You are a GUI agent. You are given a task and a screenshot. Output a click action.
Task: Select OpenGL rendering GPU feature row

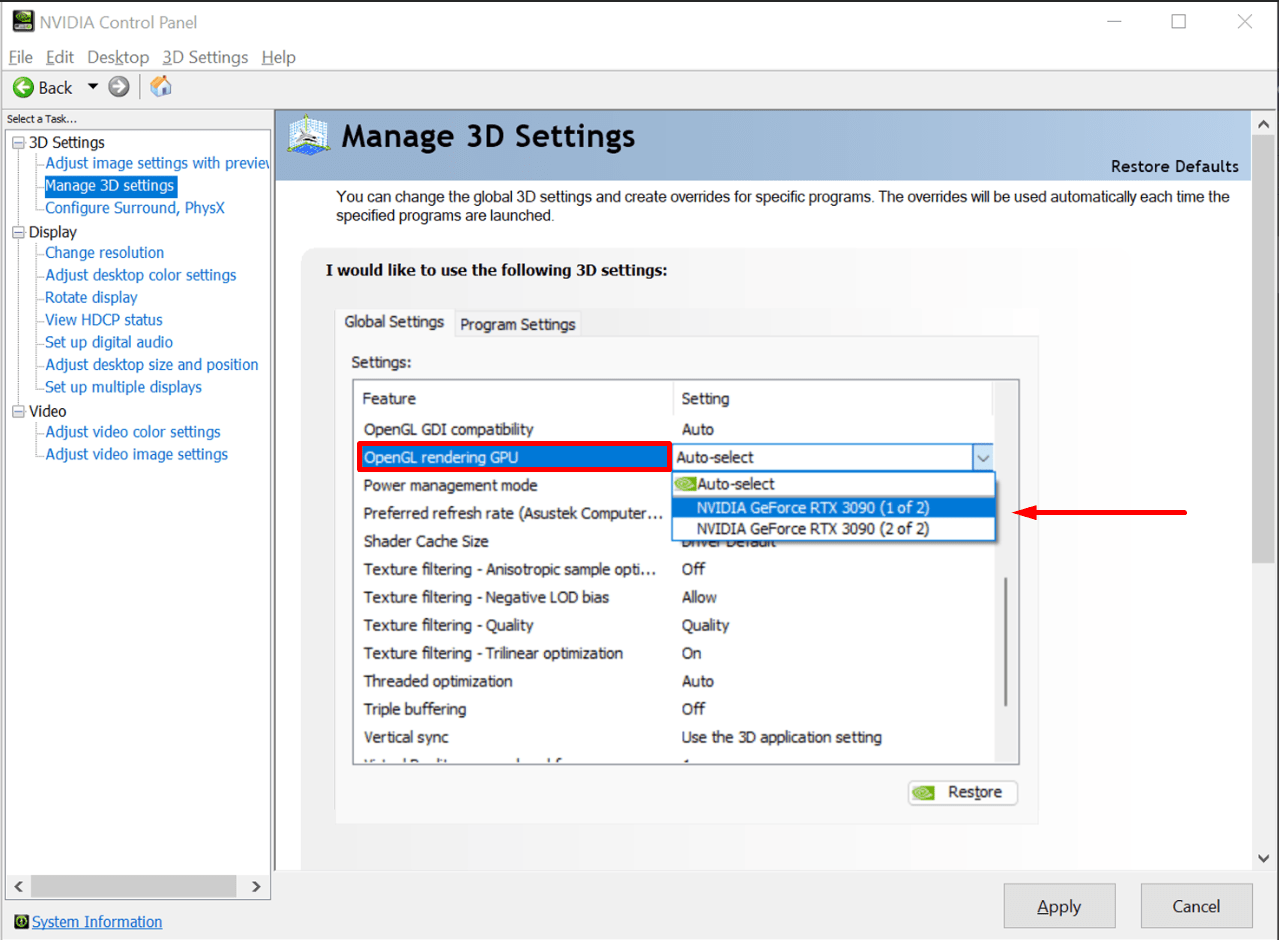pos(514,457)
